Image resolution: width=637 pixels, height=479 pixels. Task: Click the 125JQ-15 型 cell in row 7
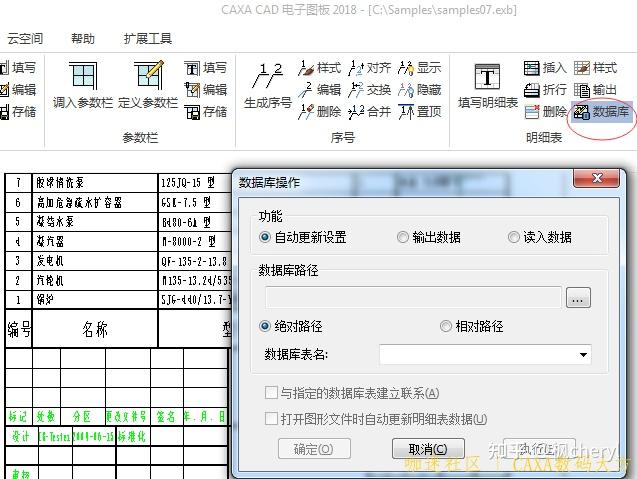[194, 183]
